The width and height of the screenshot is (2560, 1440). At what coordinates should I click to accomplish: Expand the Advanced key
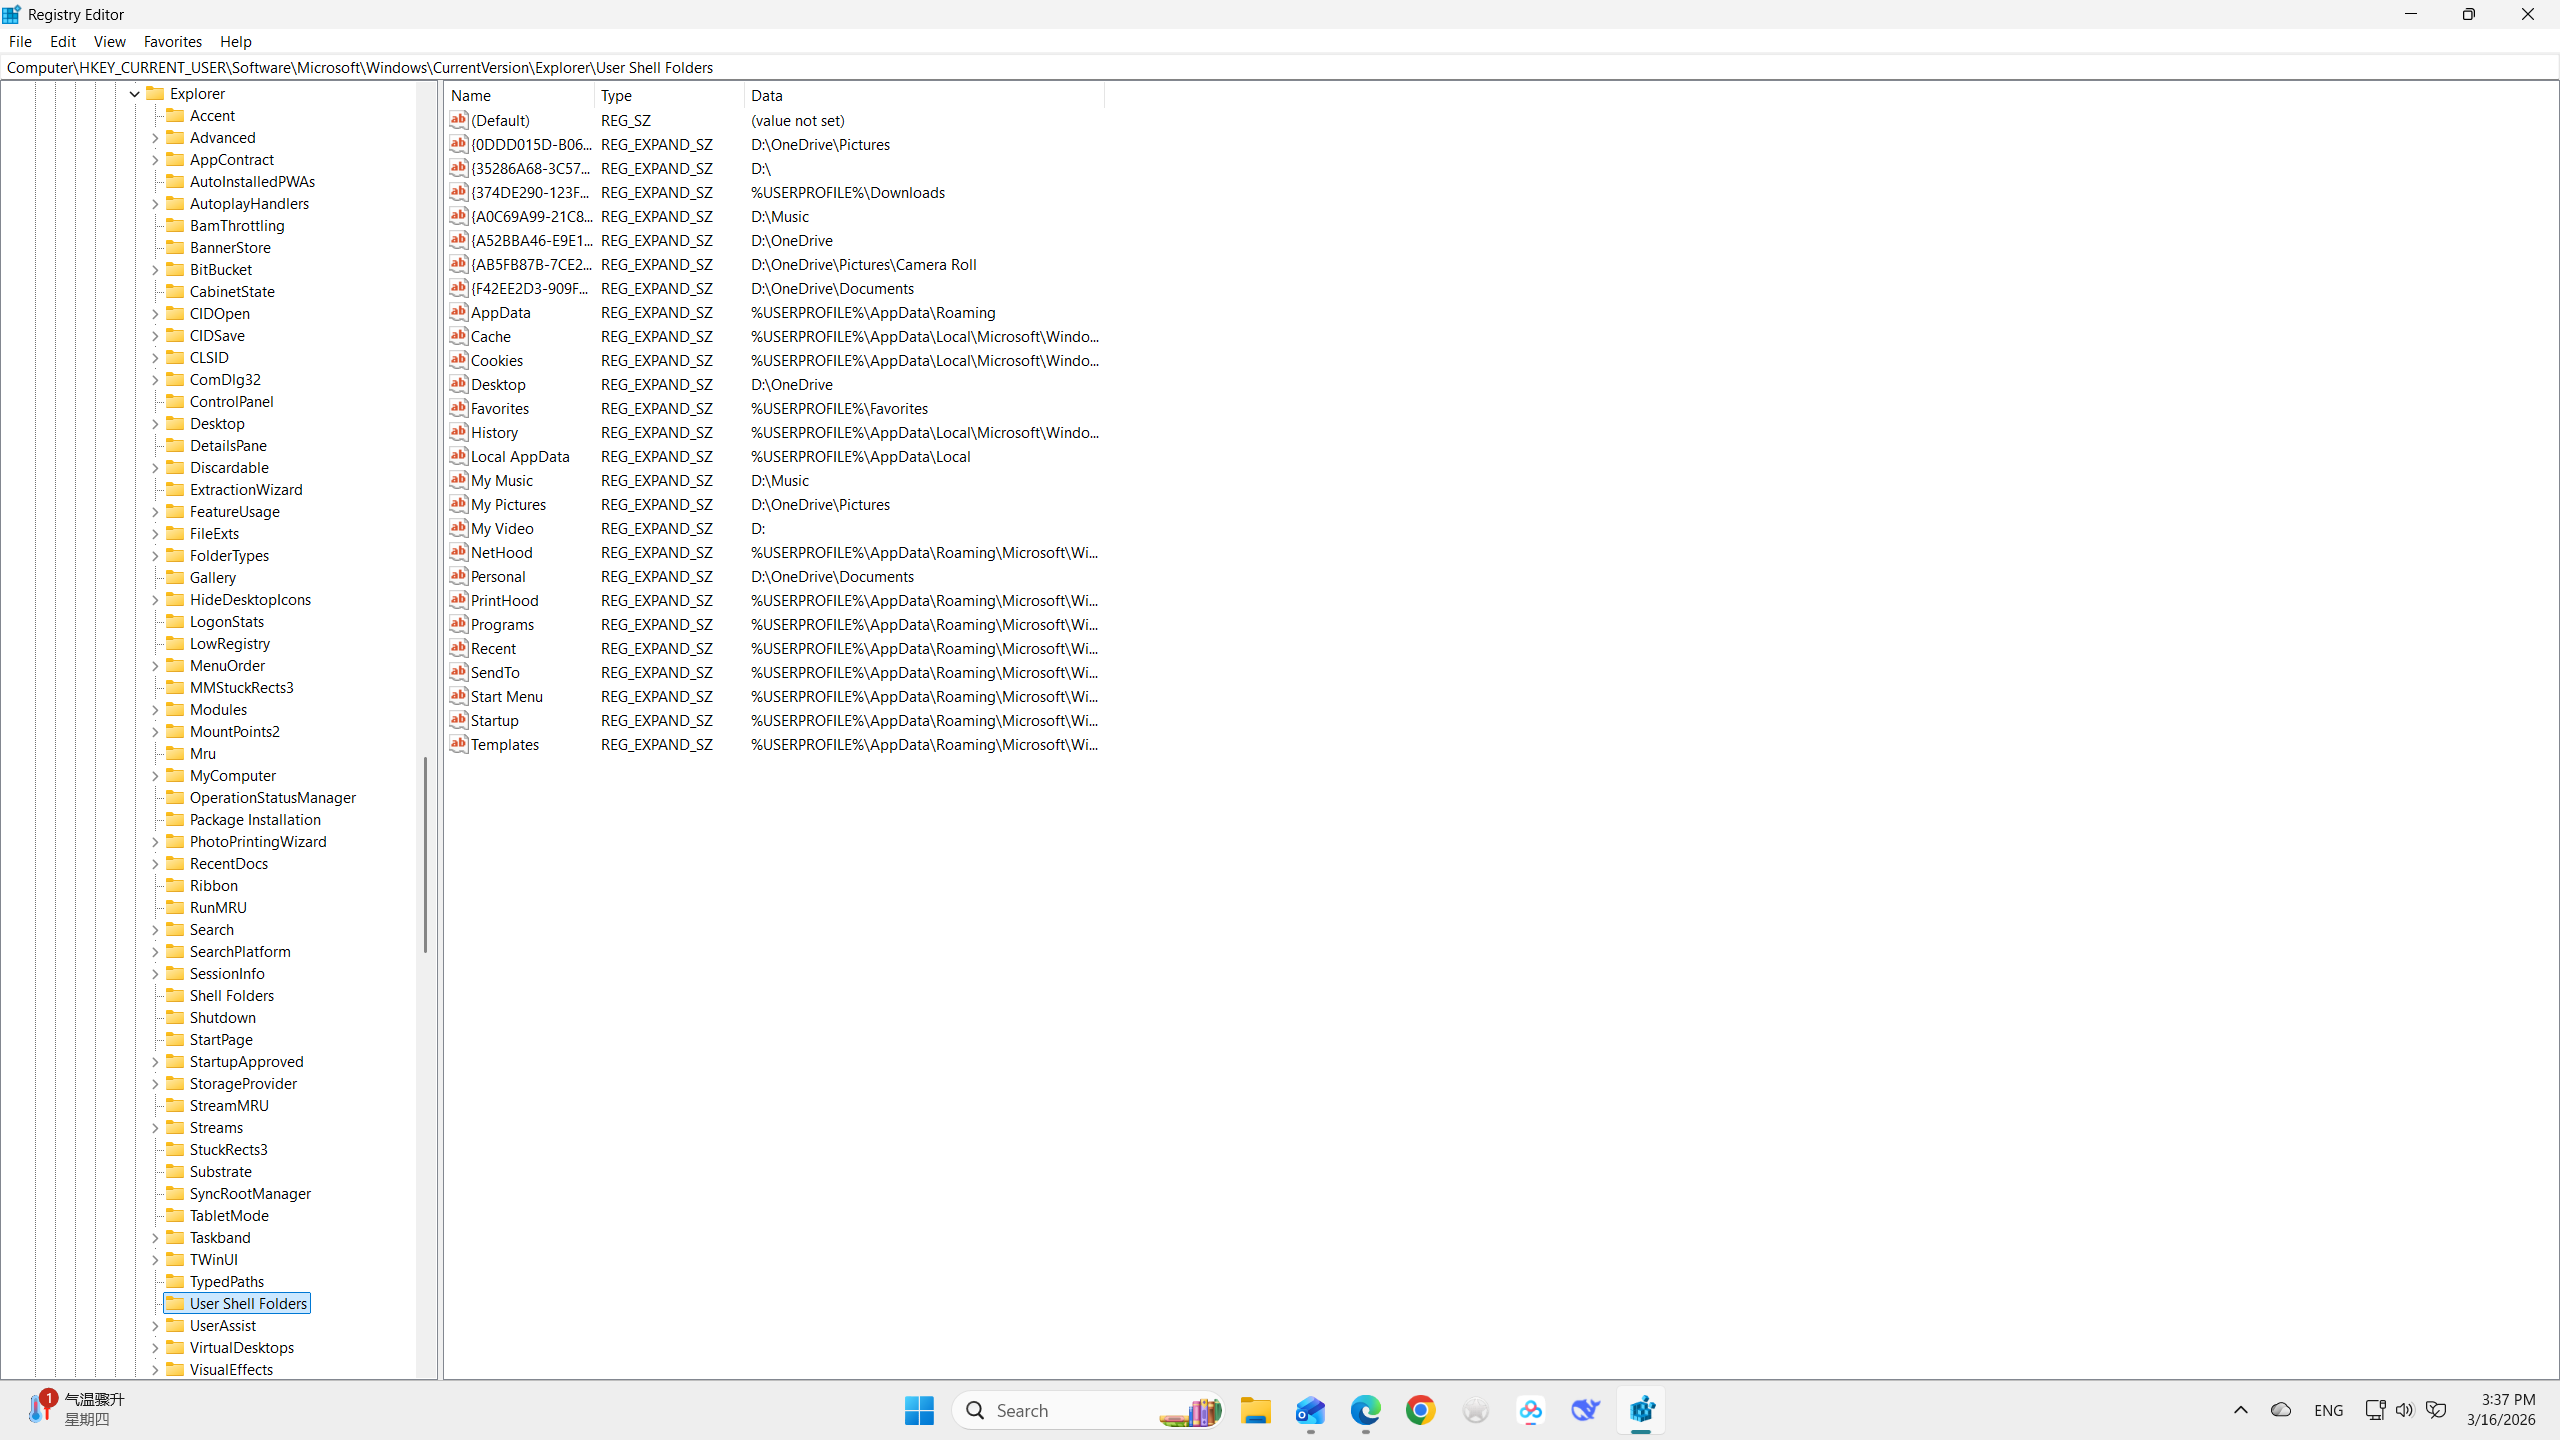[155, 138]
